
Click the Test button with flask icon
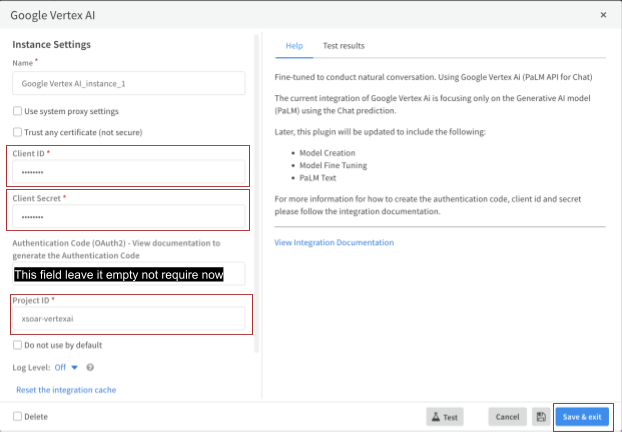[444, 416]
